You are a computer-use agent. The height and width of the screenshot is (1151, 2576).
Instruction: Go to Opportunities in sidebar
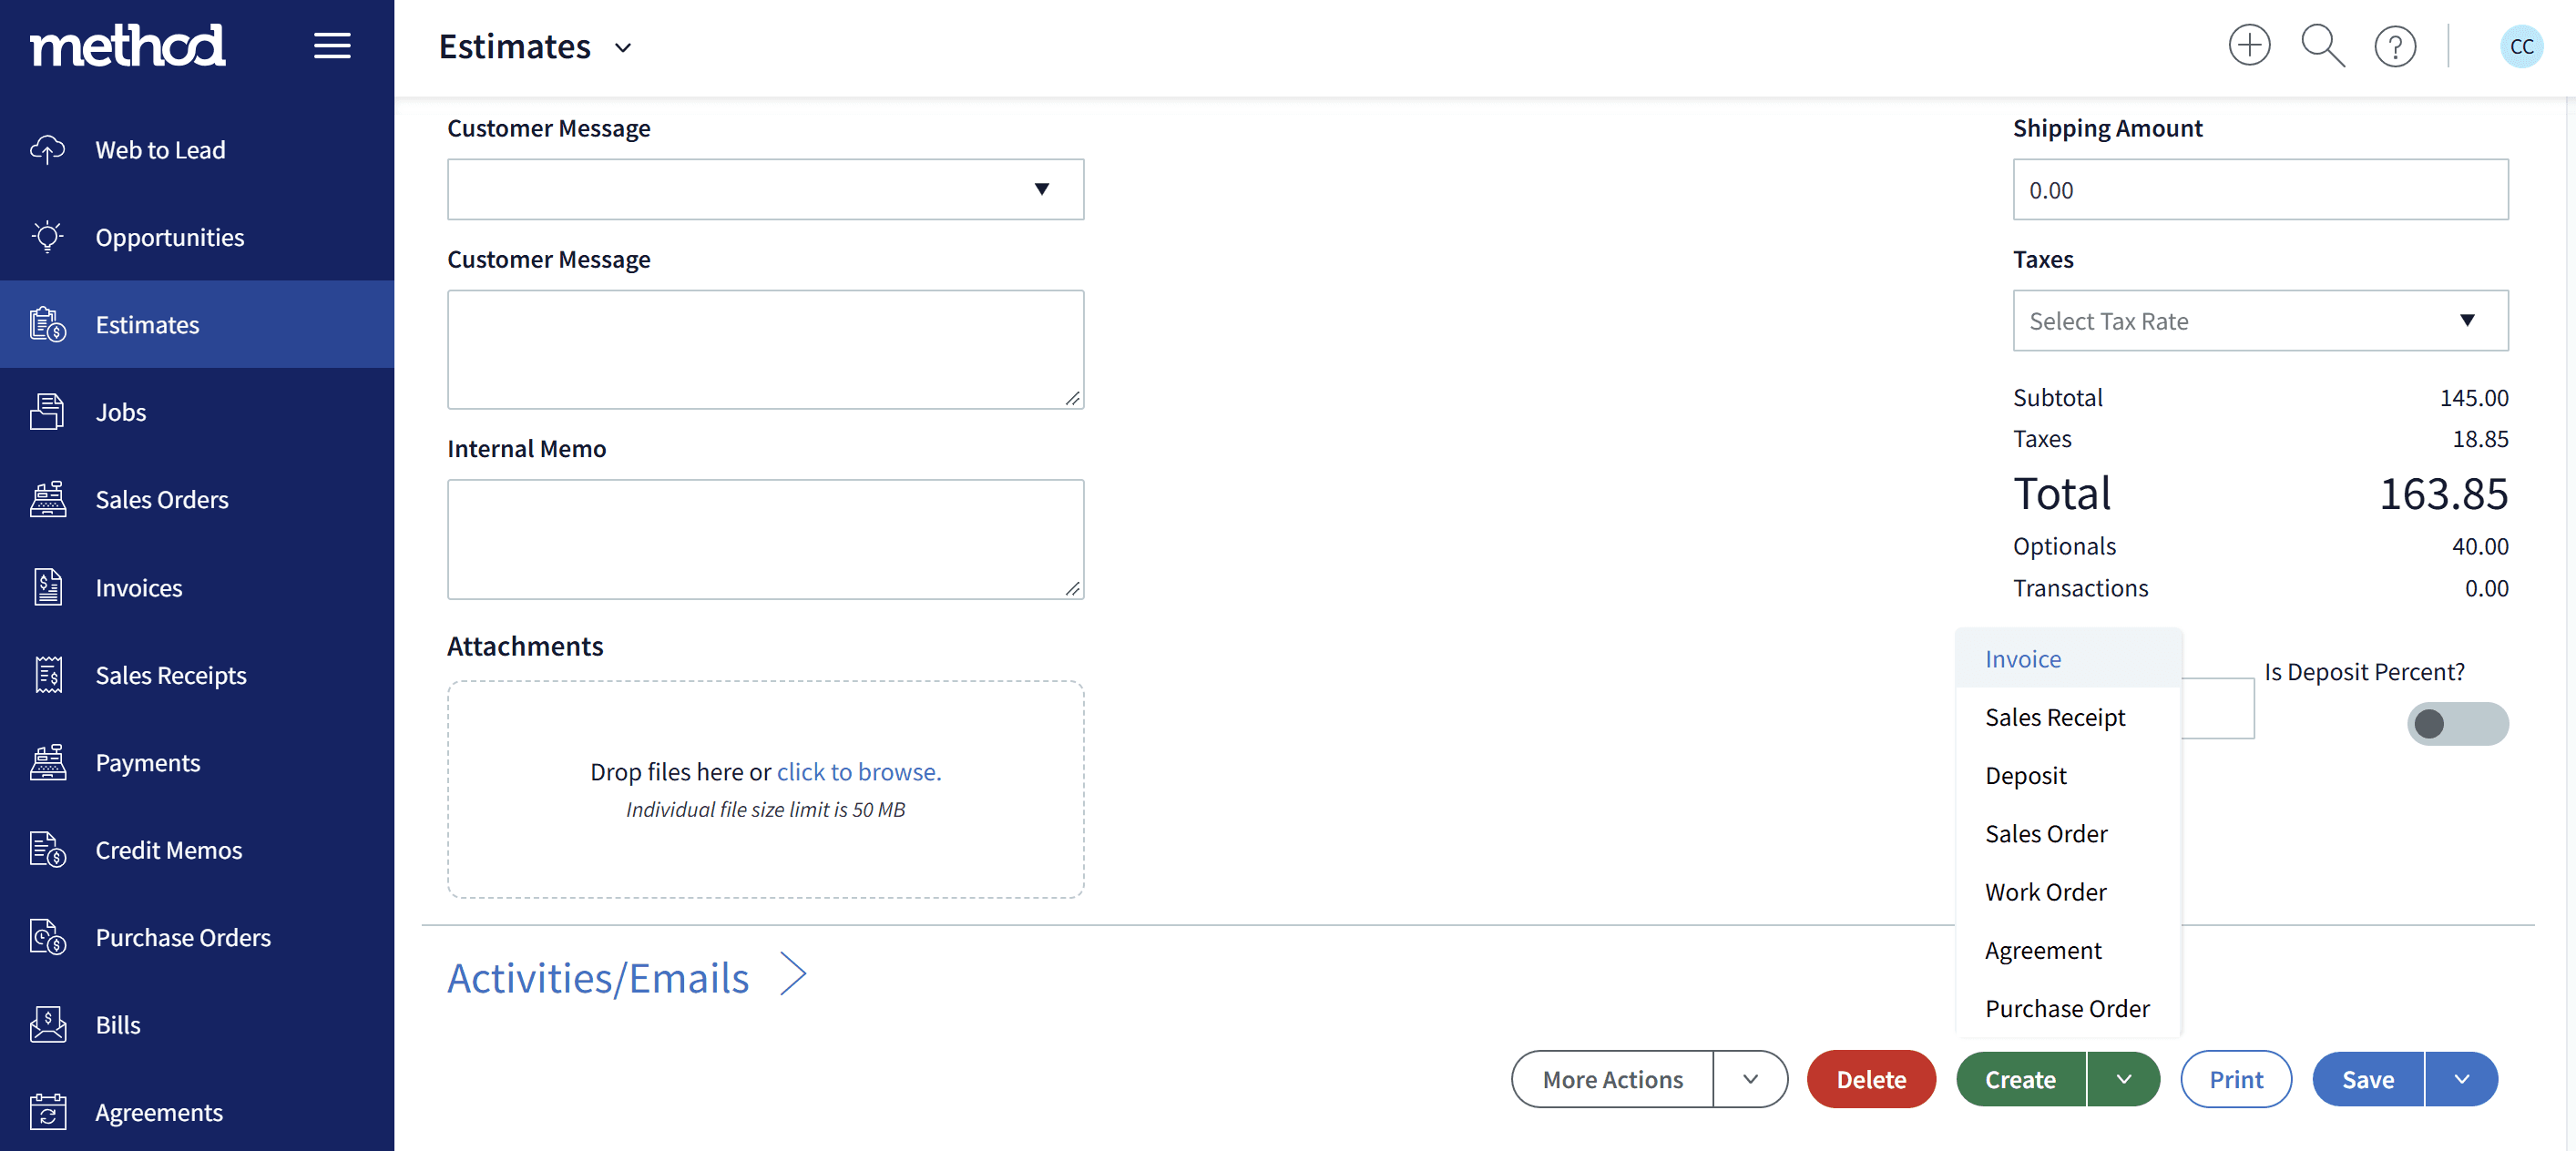pos(197,237)
